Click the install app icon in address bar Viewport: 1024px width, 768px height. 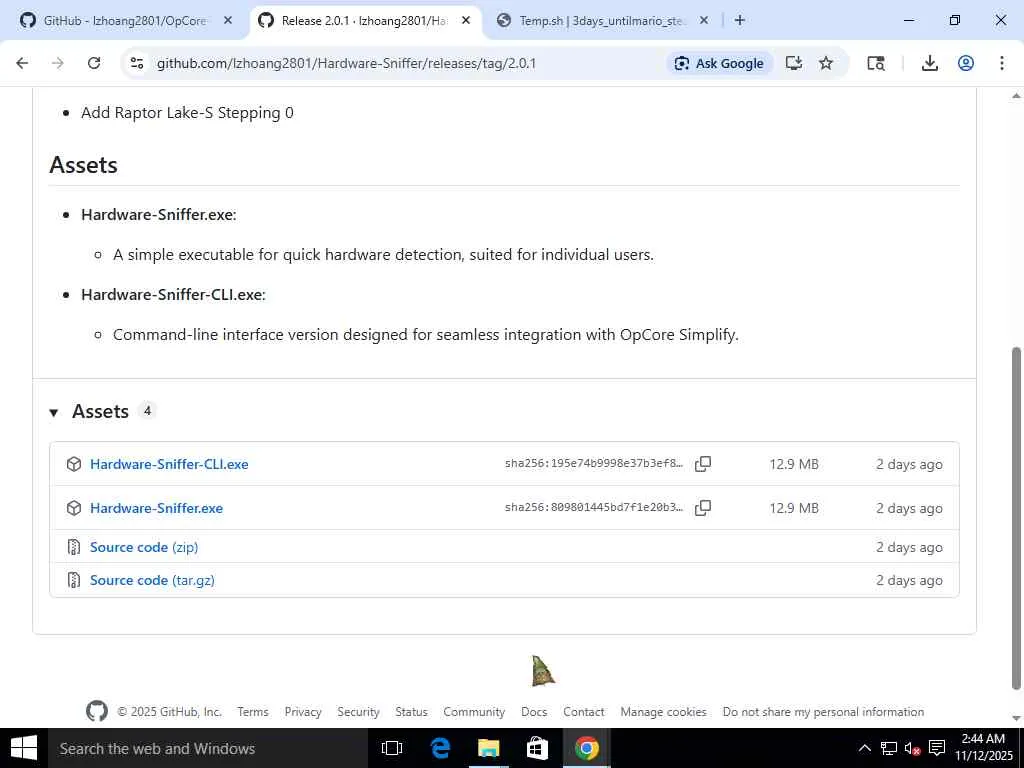[793, 63]
